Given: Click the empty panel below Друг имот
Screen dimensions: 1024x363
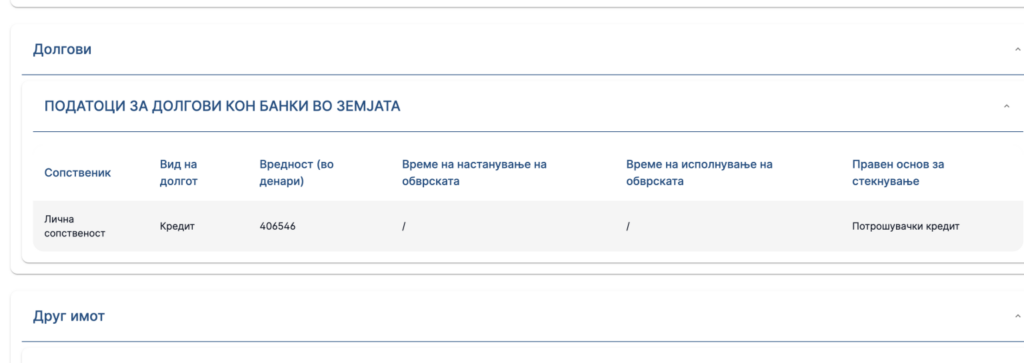Looking at the screenshot, I should point(522,356).
